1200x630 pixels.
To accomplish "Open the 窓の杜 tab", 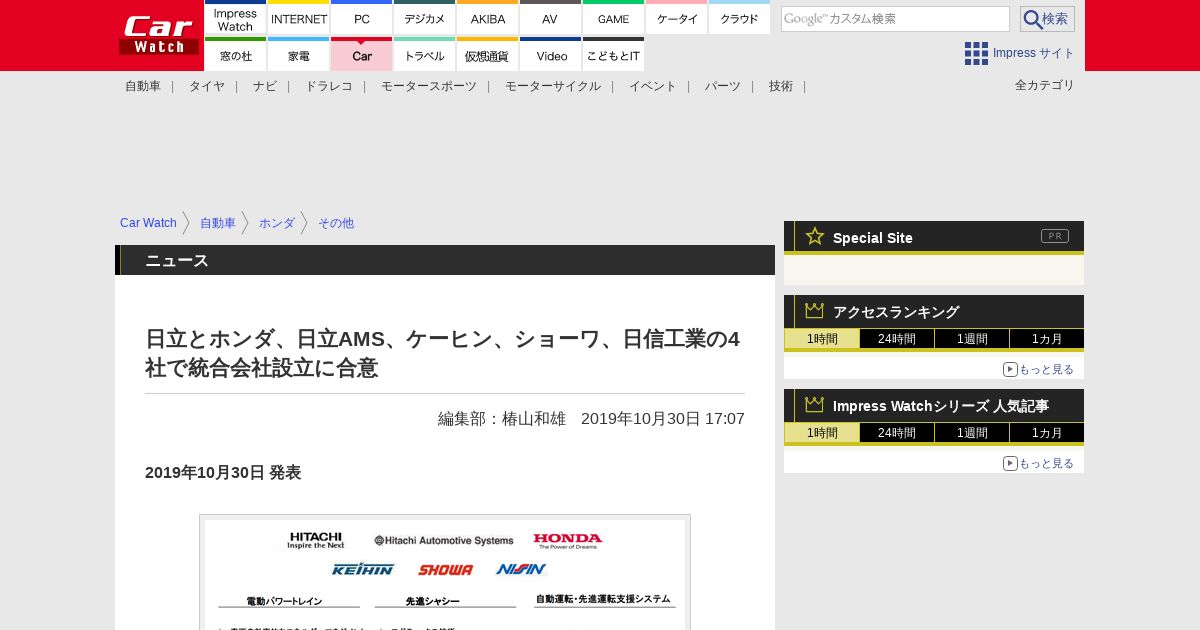I will point(236,54).
